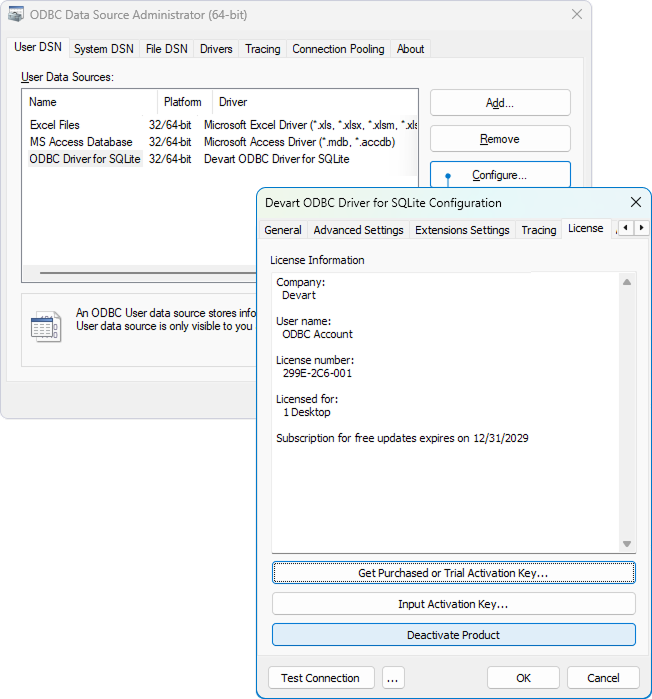This screenshot has height=699, width=652.
Task: Open the About tab
Action: [410, 49]
